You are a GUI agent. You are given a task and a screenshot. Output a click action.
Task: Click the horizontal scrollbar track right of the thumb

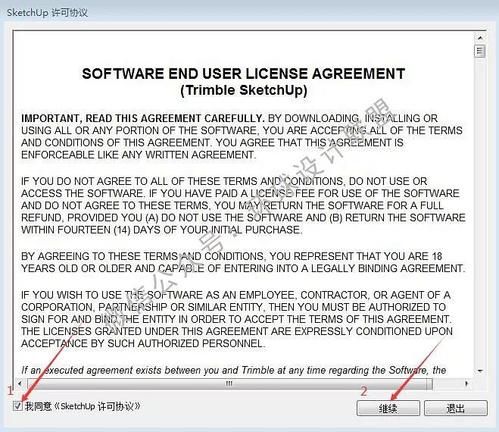point(447,384)
